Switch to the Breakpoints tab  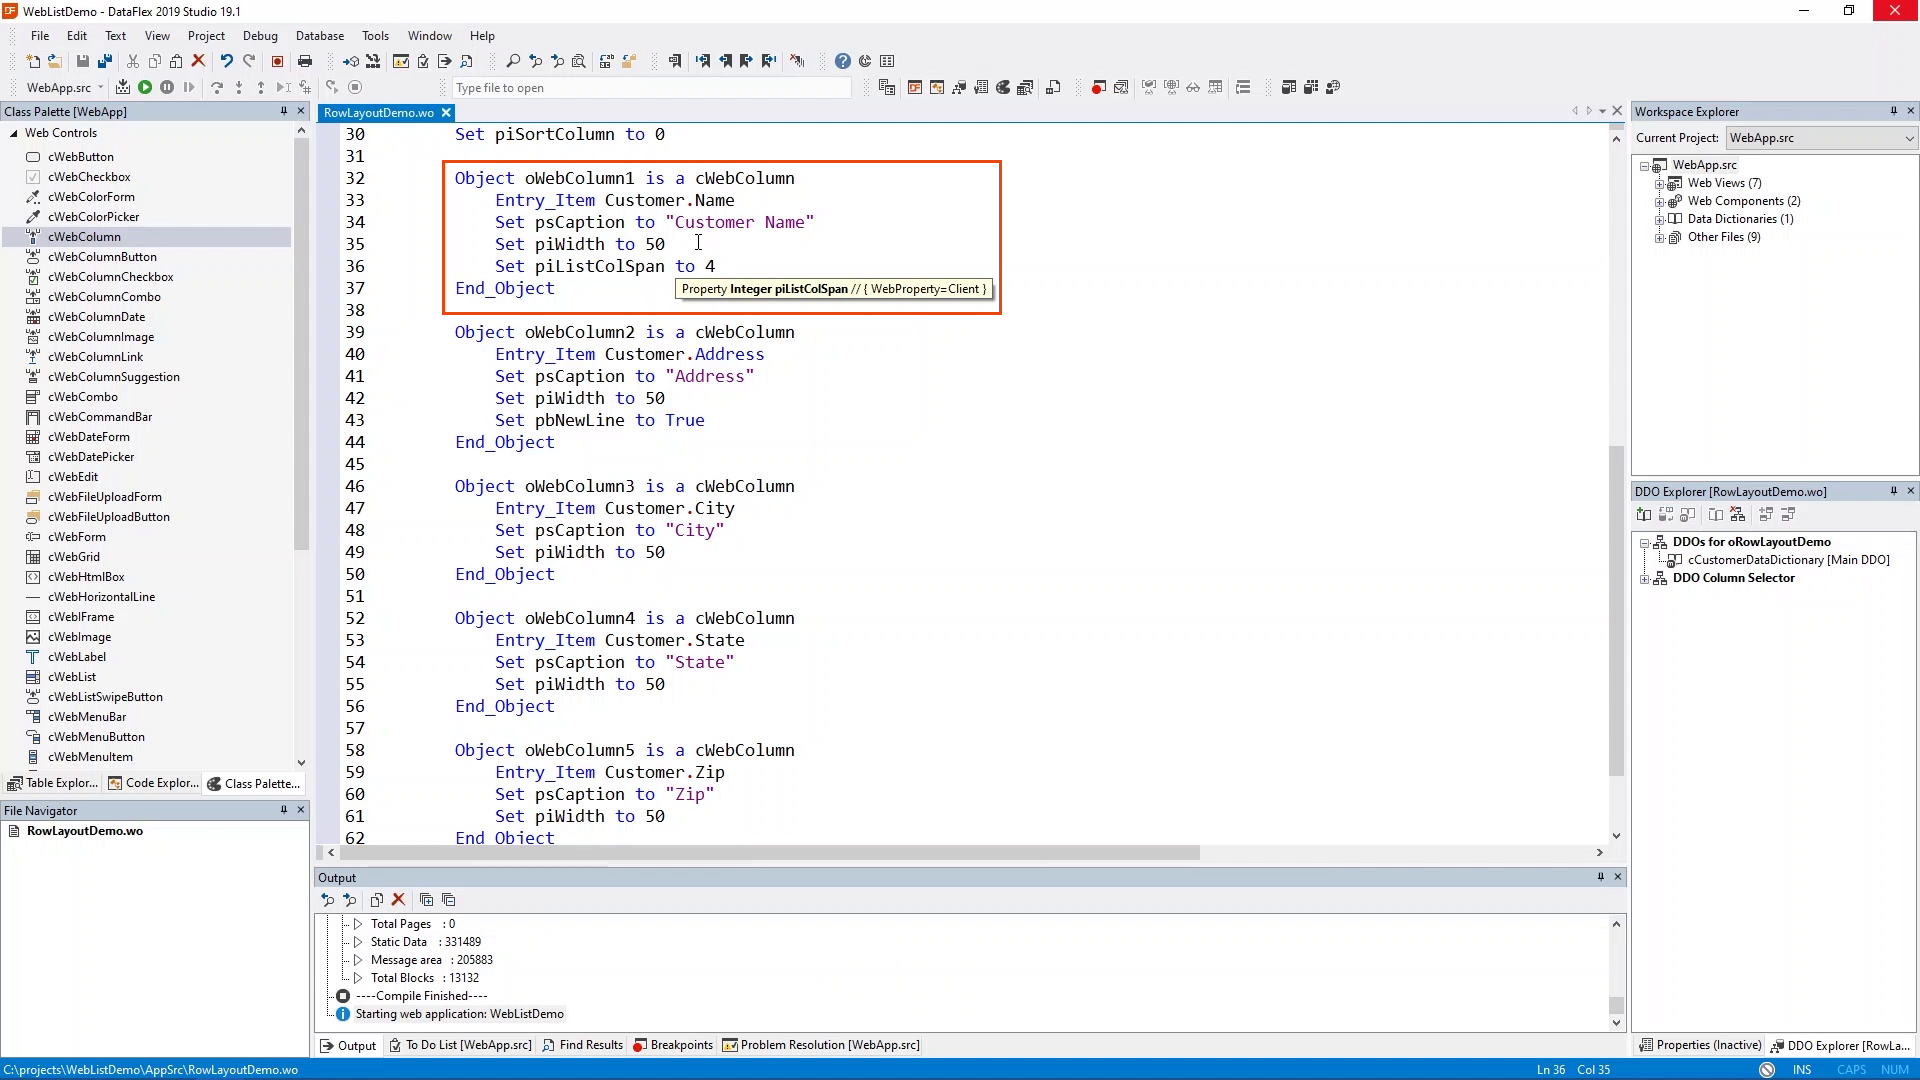tap(673, 1045)
